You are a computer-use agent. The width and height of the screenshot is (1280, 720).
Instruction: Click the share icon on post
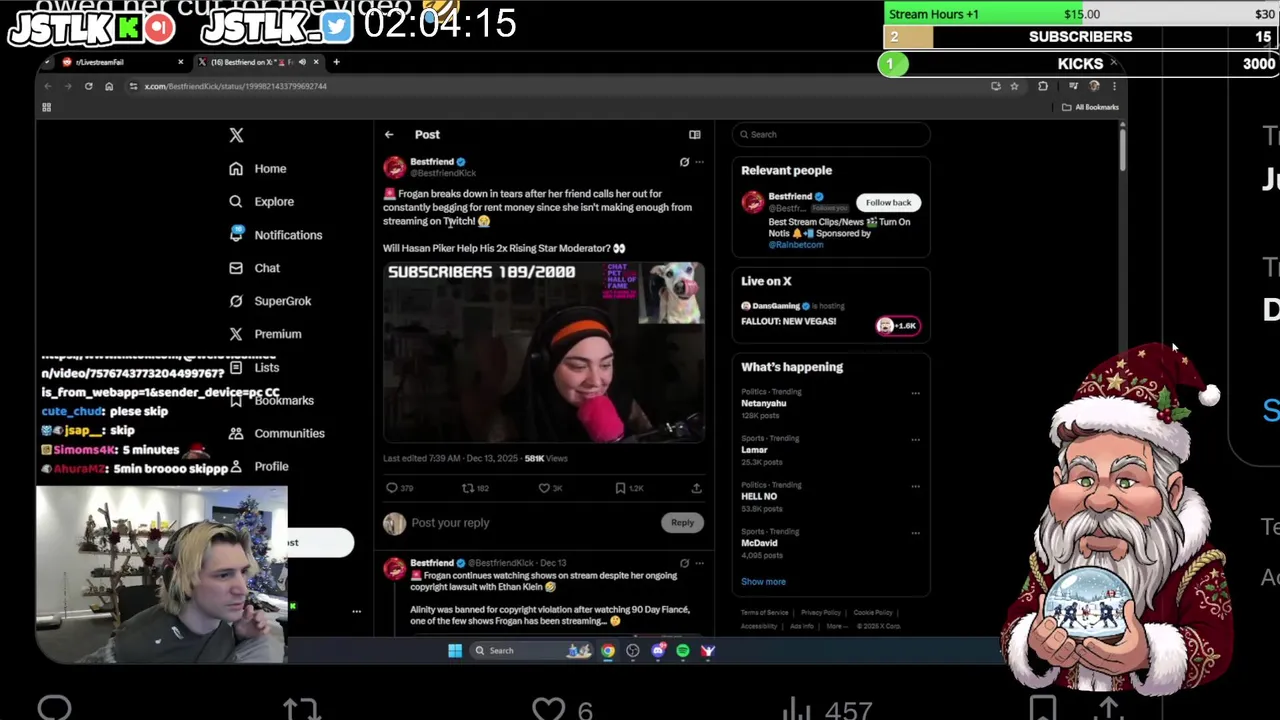click(x=696, y=488)
